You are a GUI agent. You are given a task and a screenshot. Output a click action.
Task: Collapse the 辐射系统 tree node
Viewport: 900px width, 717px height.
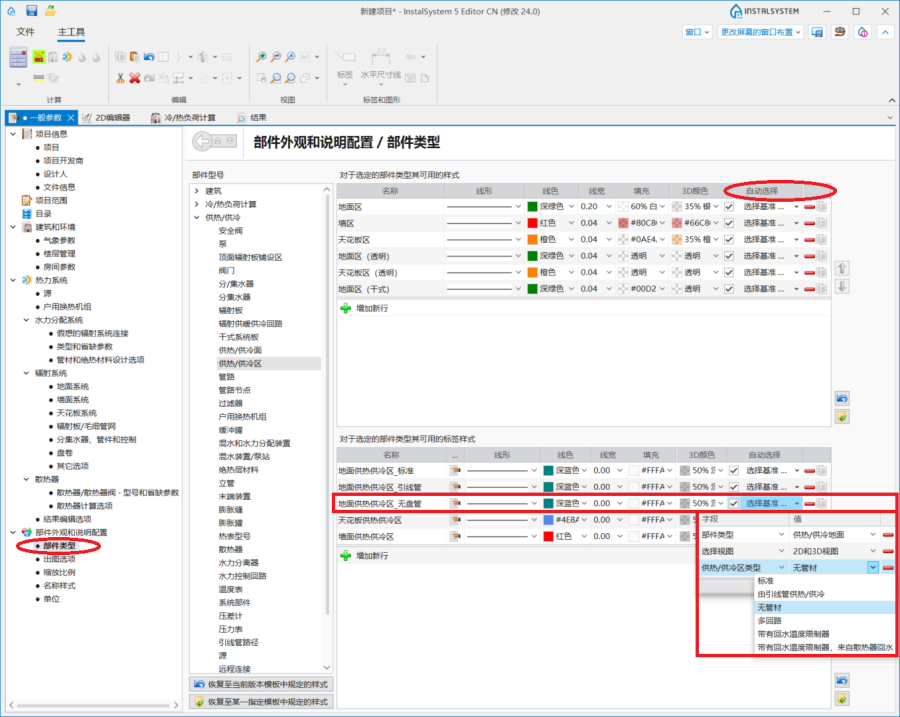click(26, 373)
